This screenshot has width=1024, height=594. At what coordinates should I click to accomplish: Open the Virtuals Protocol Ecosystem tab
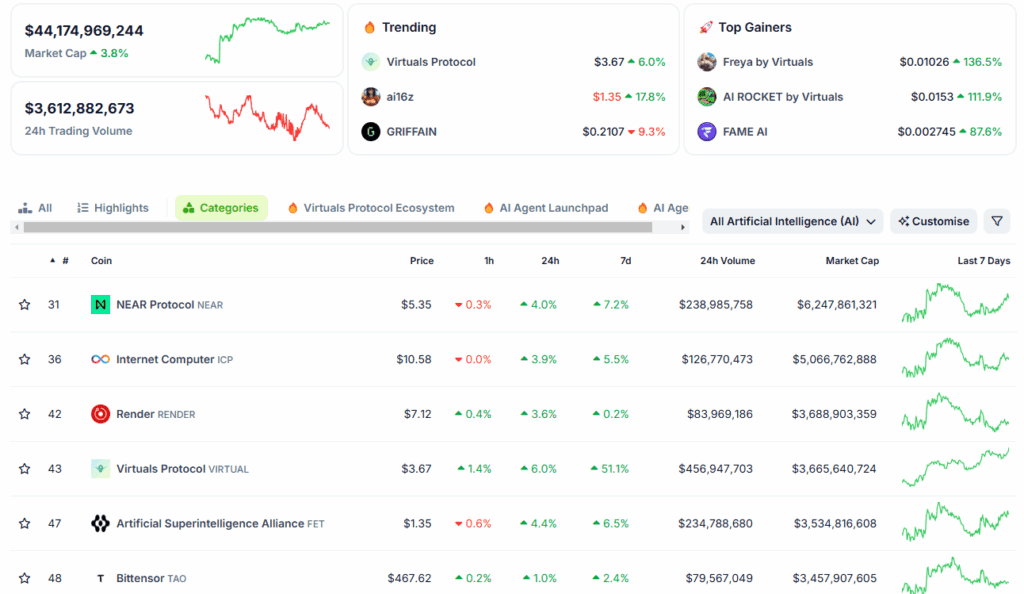pos(371,207)
